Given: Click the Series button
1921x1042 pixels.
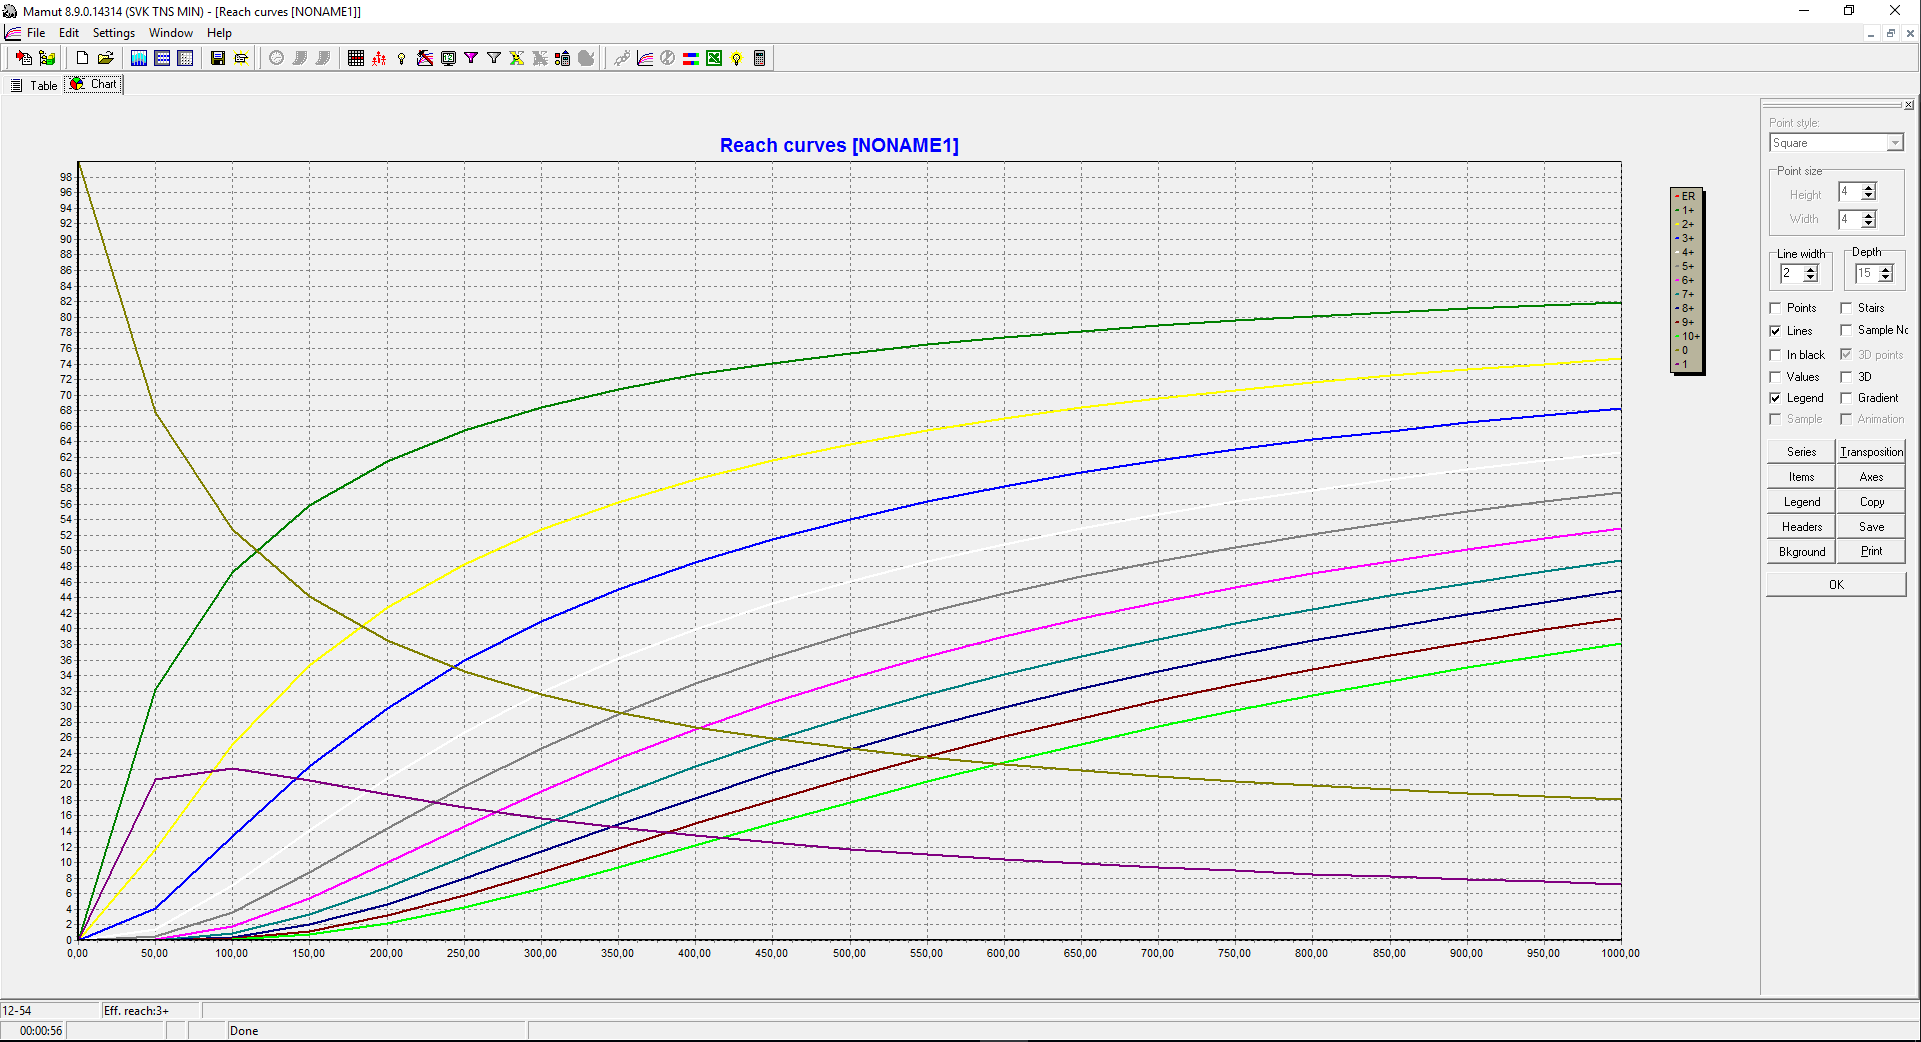Looking at the screenshot, I should point(1801,452).
